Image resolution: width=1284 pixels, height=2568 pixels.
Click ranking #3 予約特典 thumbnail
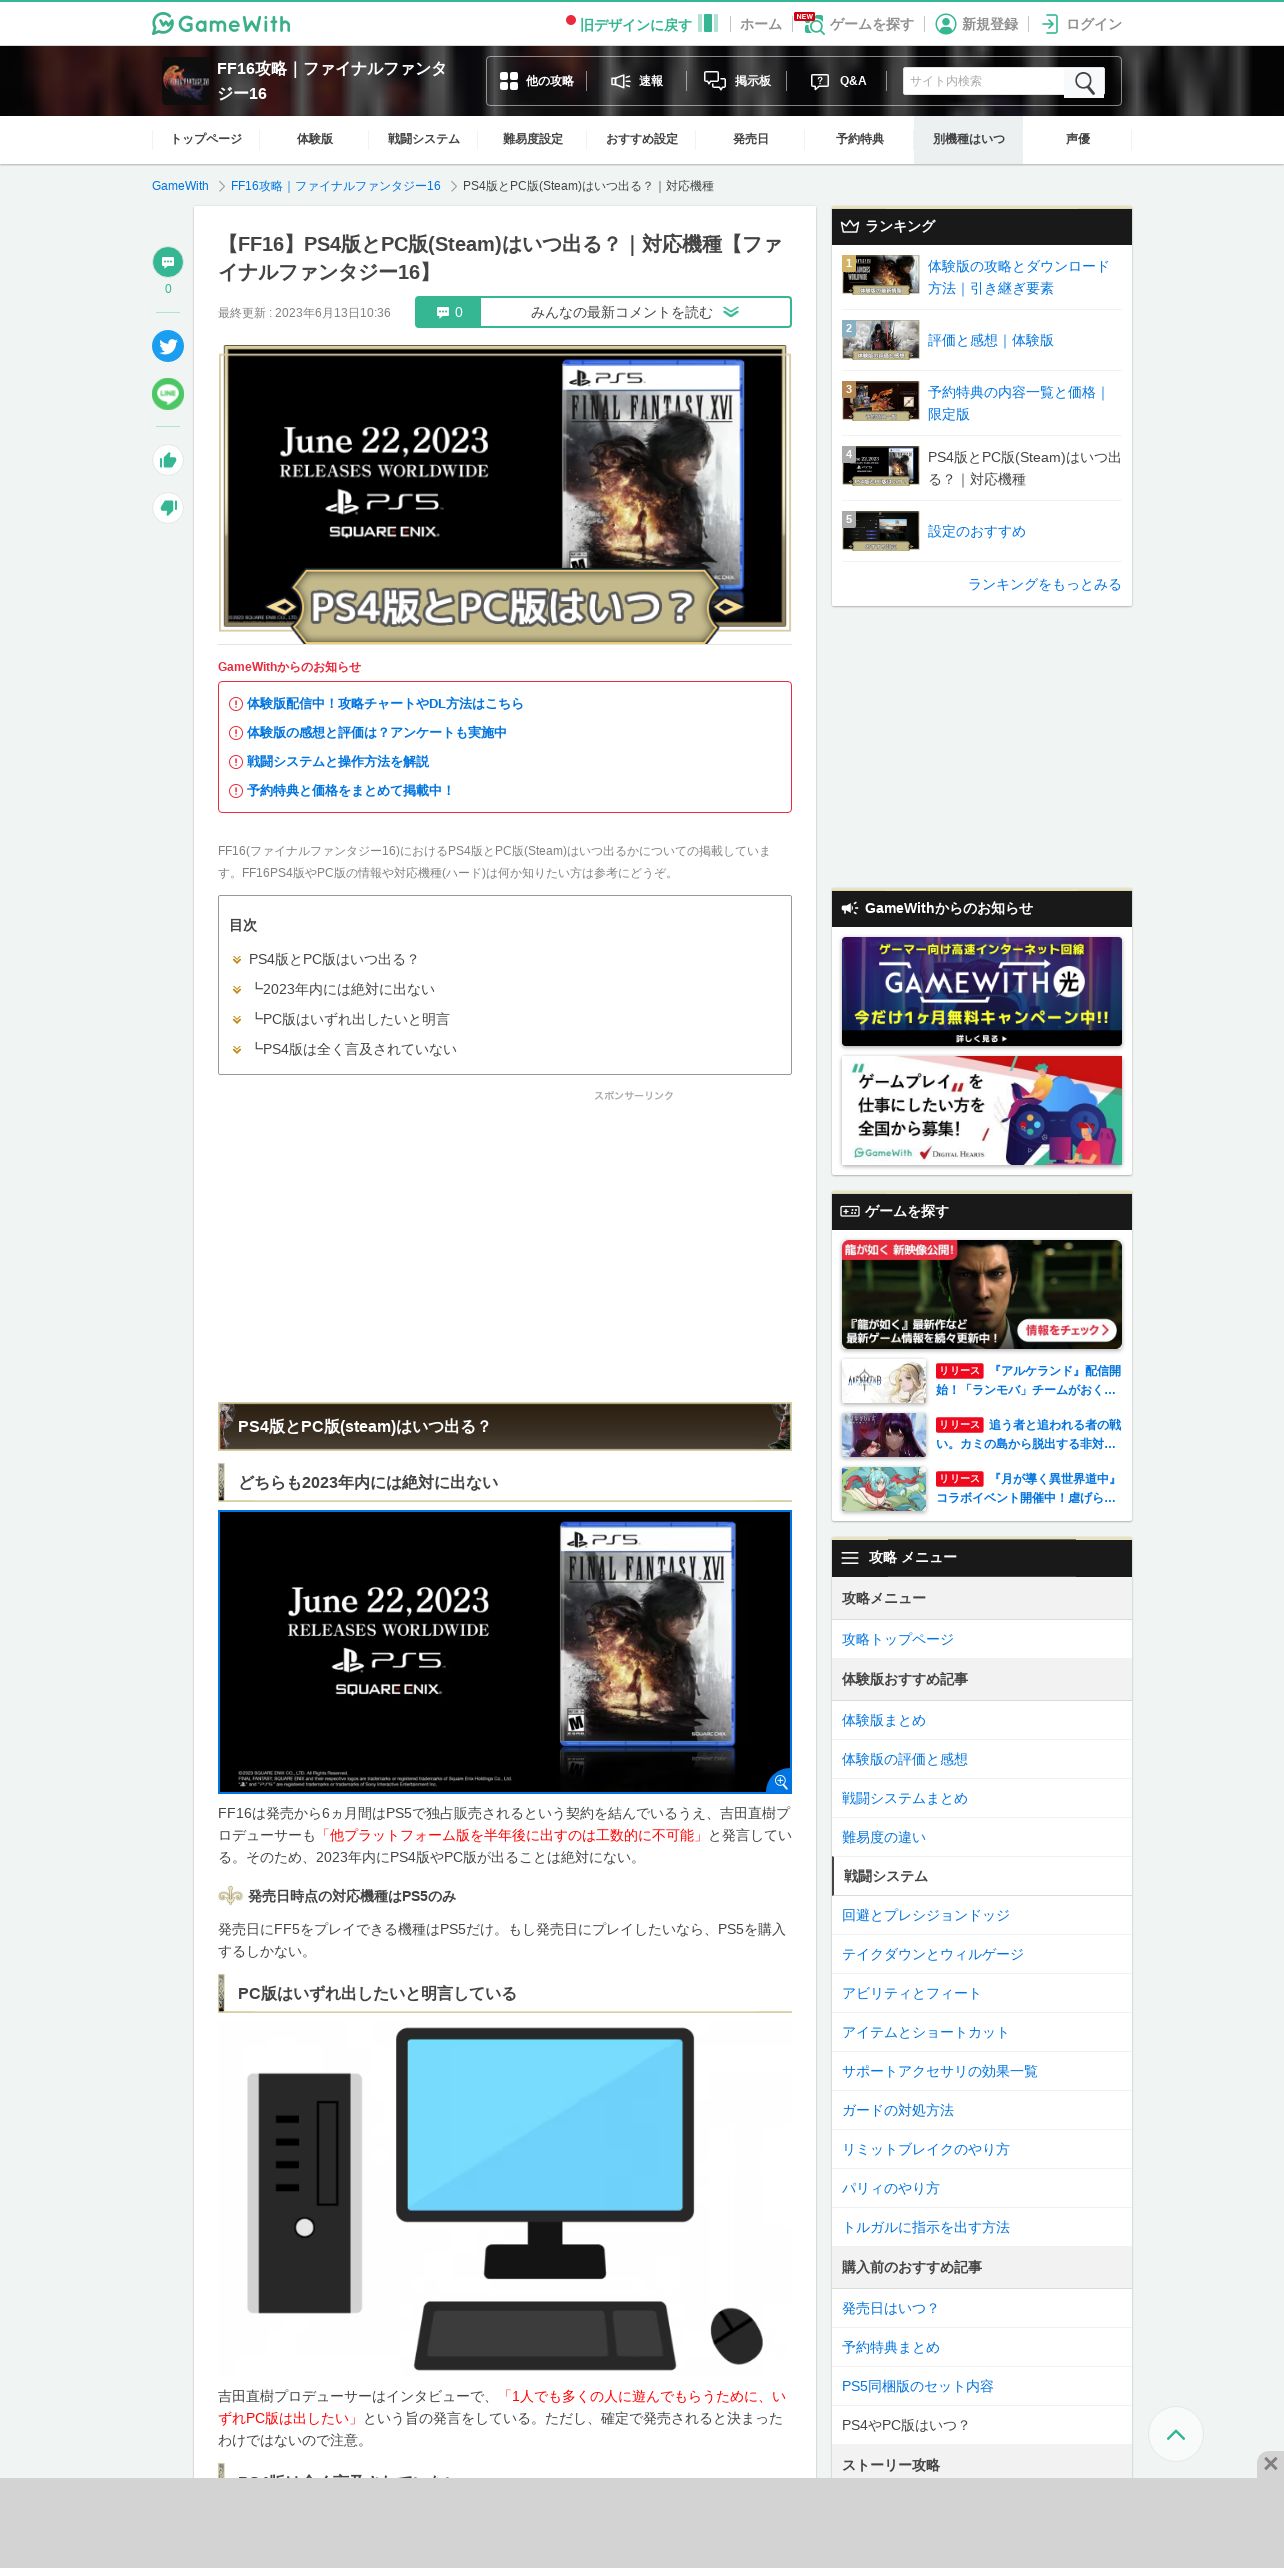[x=880, y=402]
